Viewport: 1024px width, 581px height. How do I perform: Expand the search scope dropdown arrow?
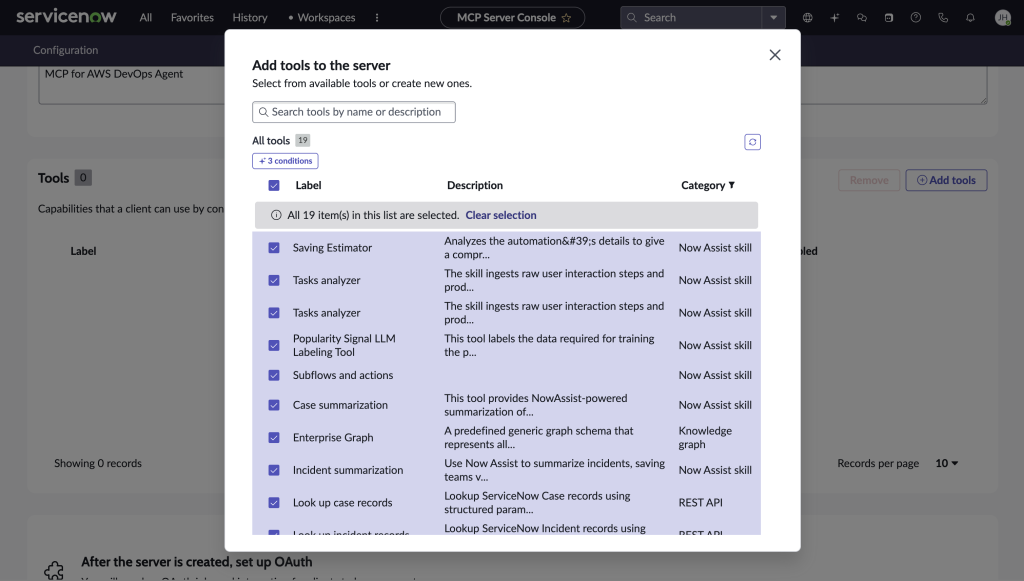pyautogui.click(x=773, y=18)
